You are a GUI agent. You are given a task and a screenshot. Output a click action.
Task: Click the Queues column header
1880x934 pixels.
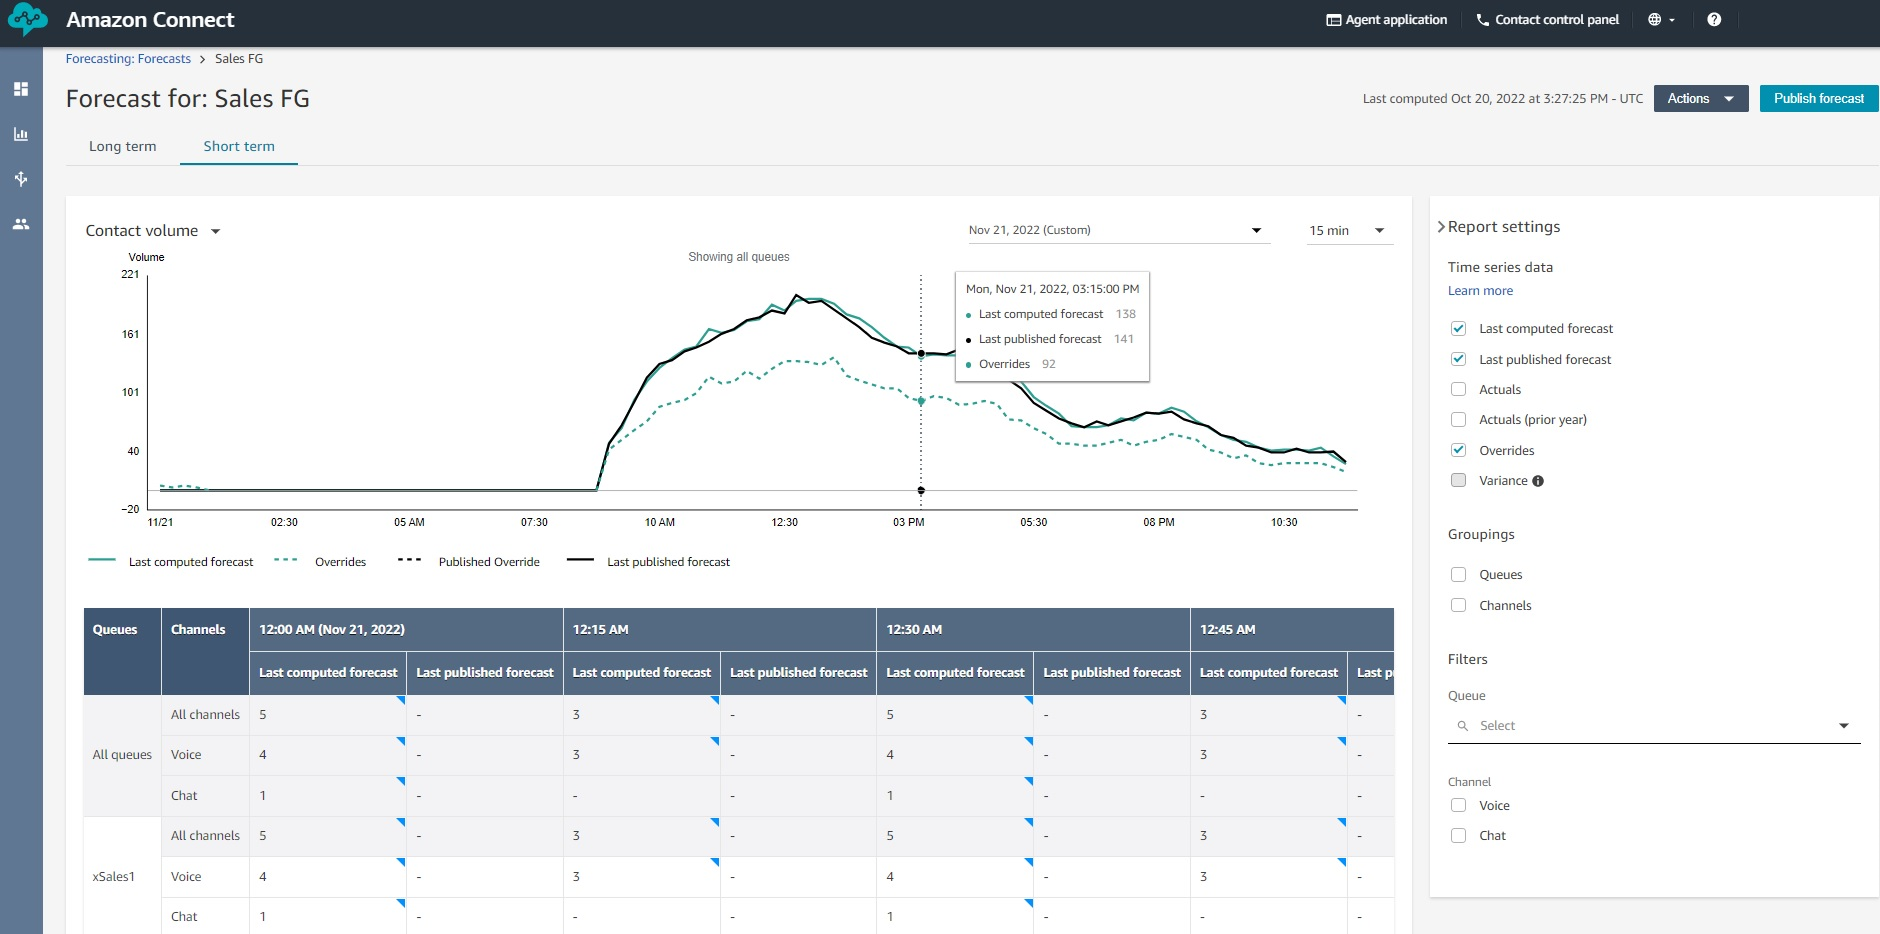[122, 651]
